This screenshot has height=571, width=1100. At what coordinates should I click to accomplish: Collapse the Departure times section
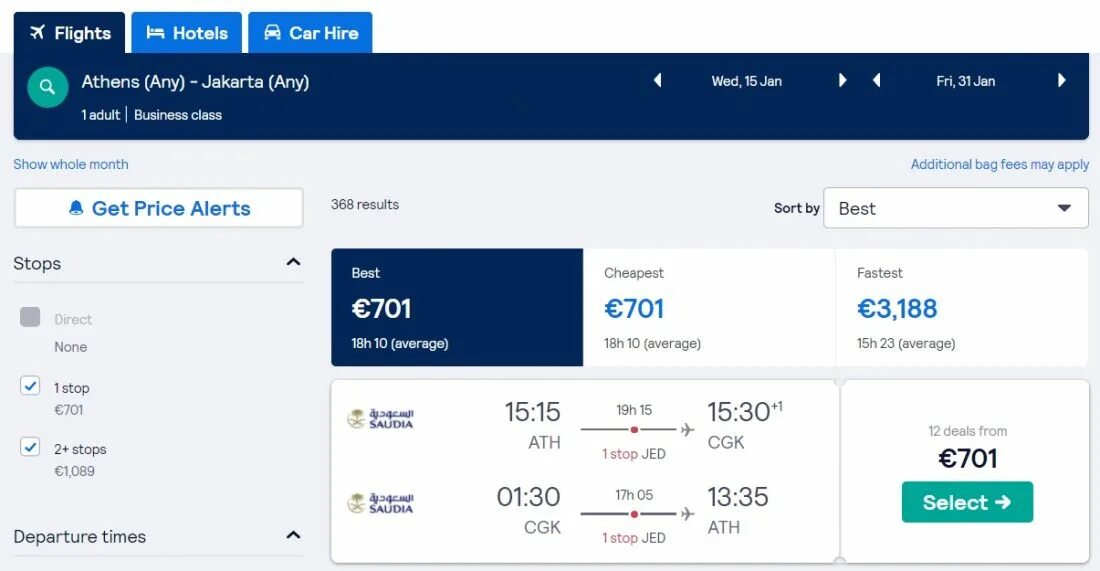pos(293,535)
